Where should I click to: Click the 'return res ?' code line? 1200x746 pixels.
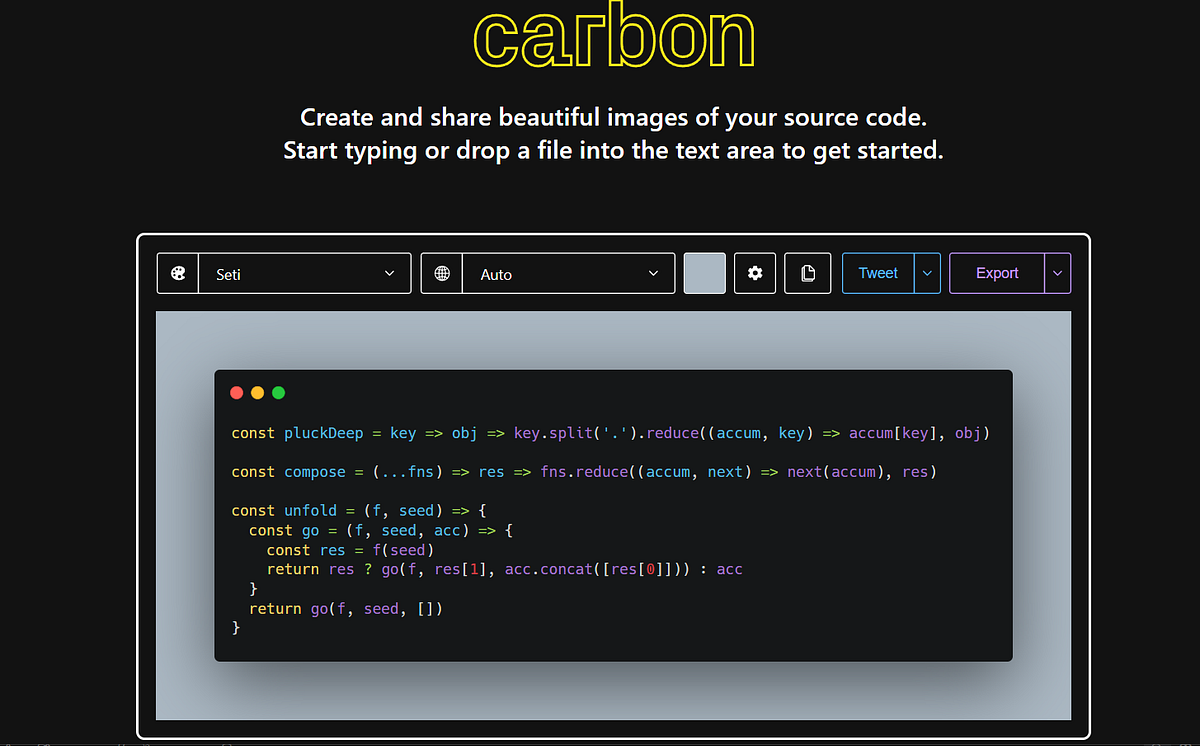coord(504,570)
